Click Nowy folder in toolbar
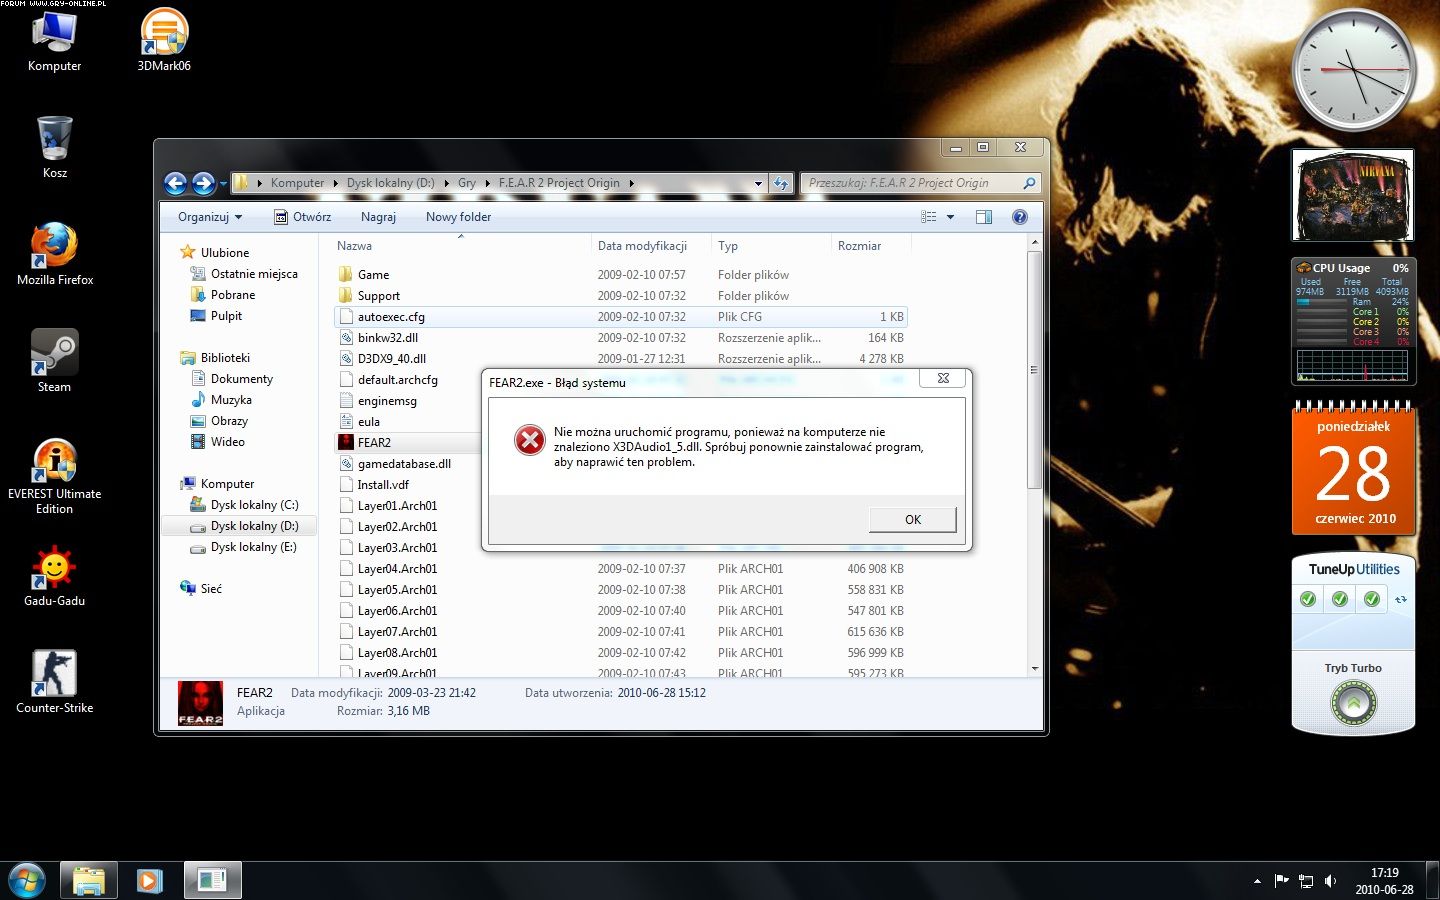This screenshot has height=900, width=1440. [458, 217]
